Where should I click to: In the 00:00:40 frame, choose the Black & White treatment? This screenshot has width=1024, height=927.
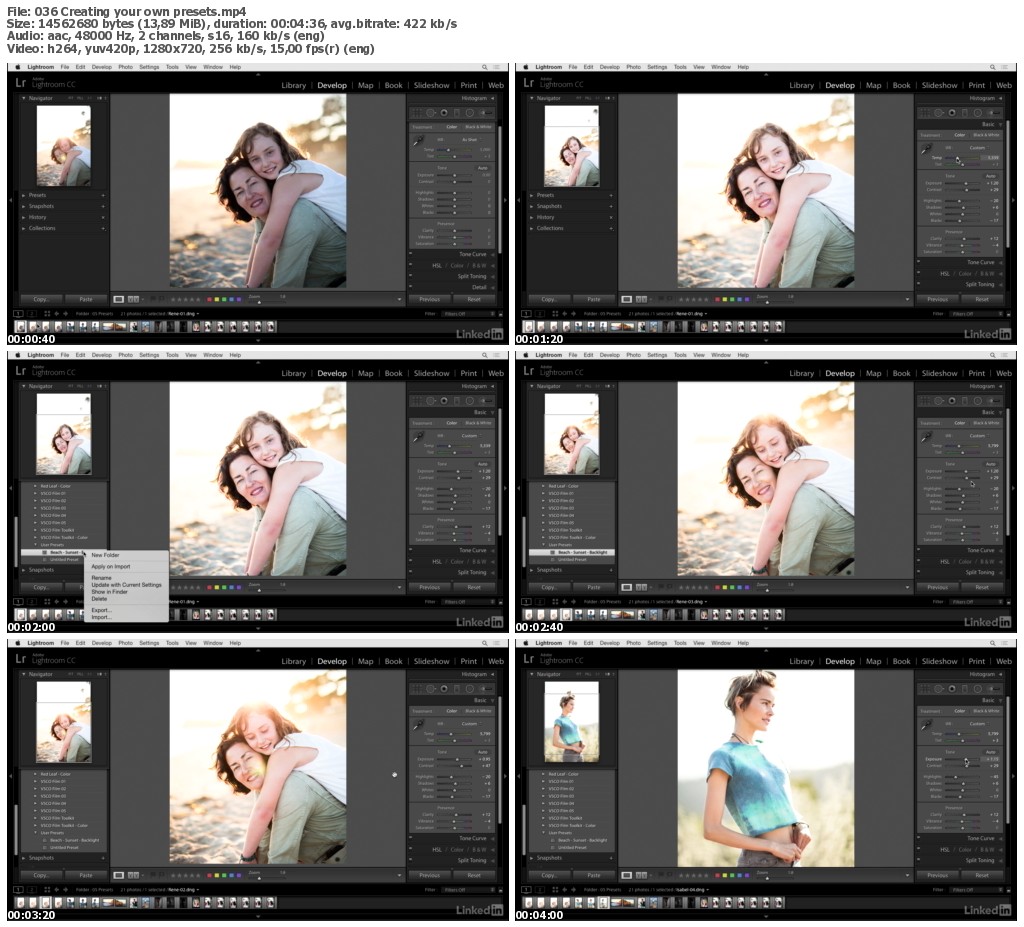[478, 127]
